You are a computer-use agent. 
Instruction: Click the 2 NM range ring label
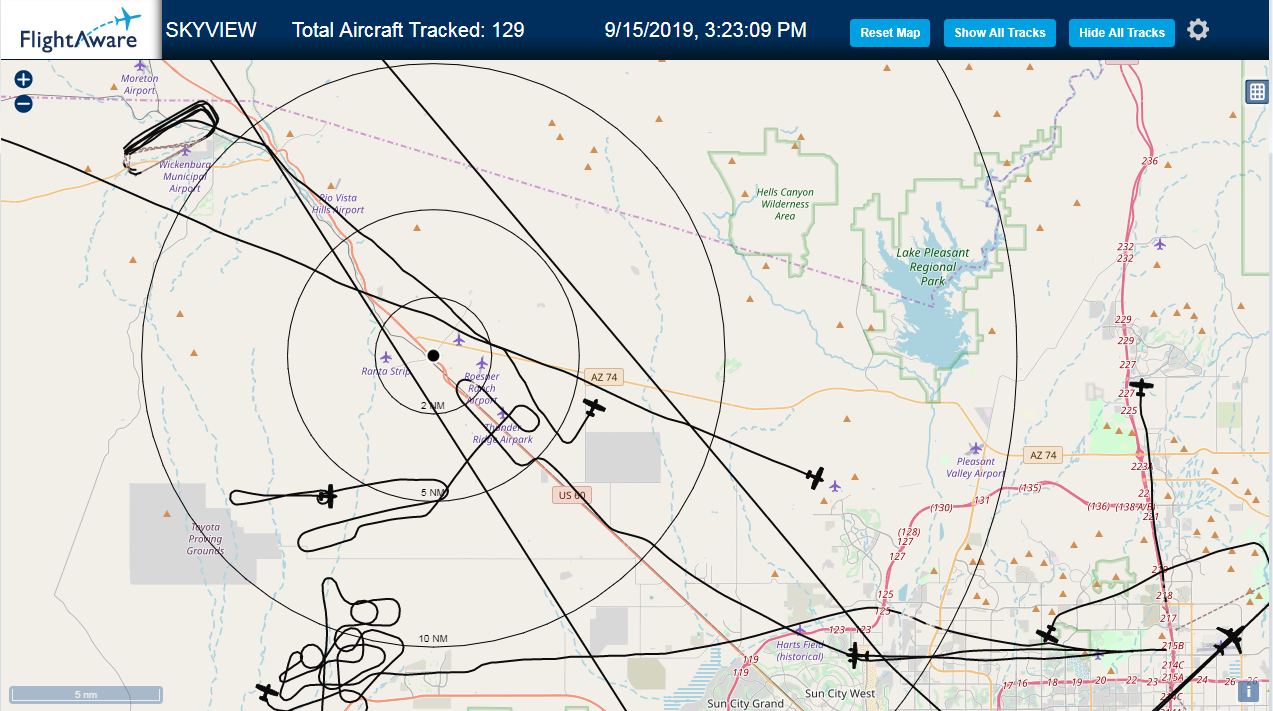click(432, 406)
